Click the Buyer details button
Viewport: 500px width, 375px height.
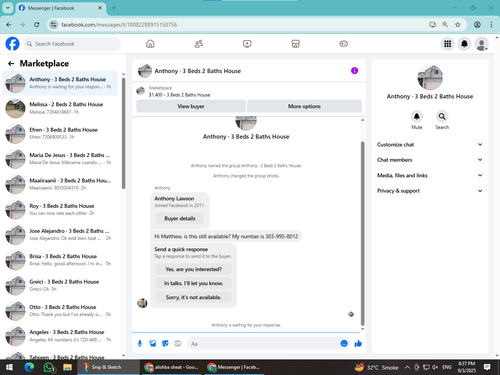click(x=180, y=218)
